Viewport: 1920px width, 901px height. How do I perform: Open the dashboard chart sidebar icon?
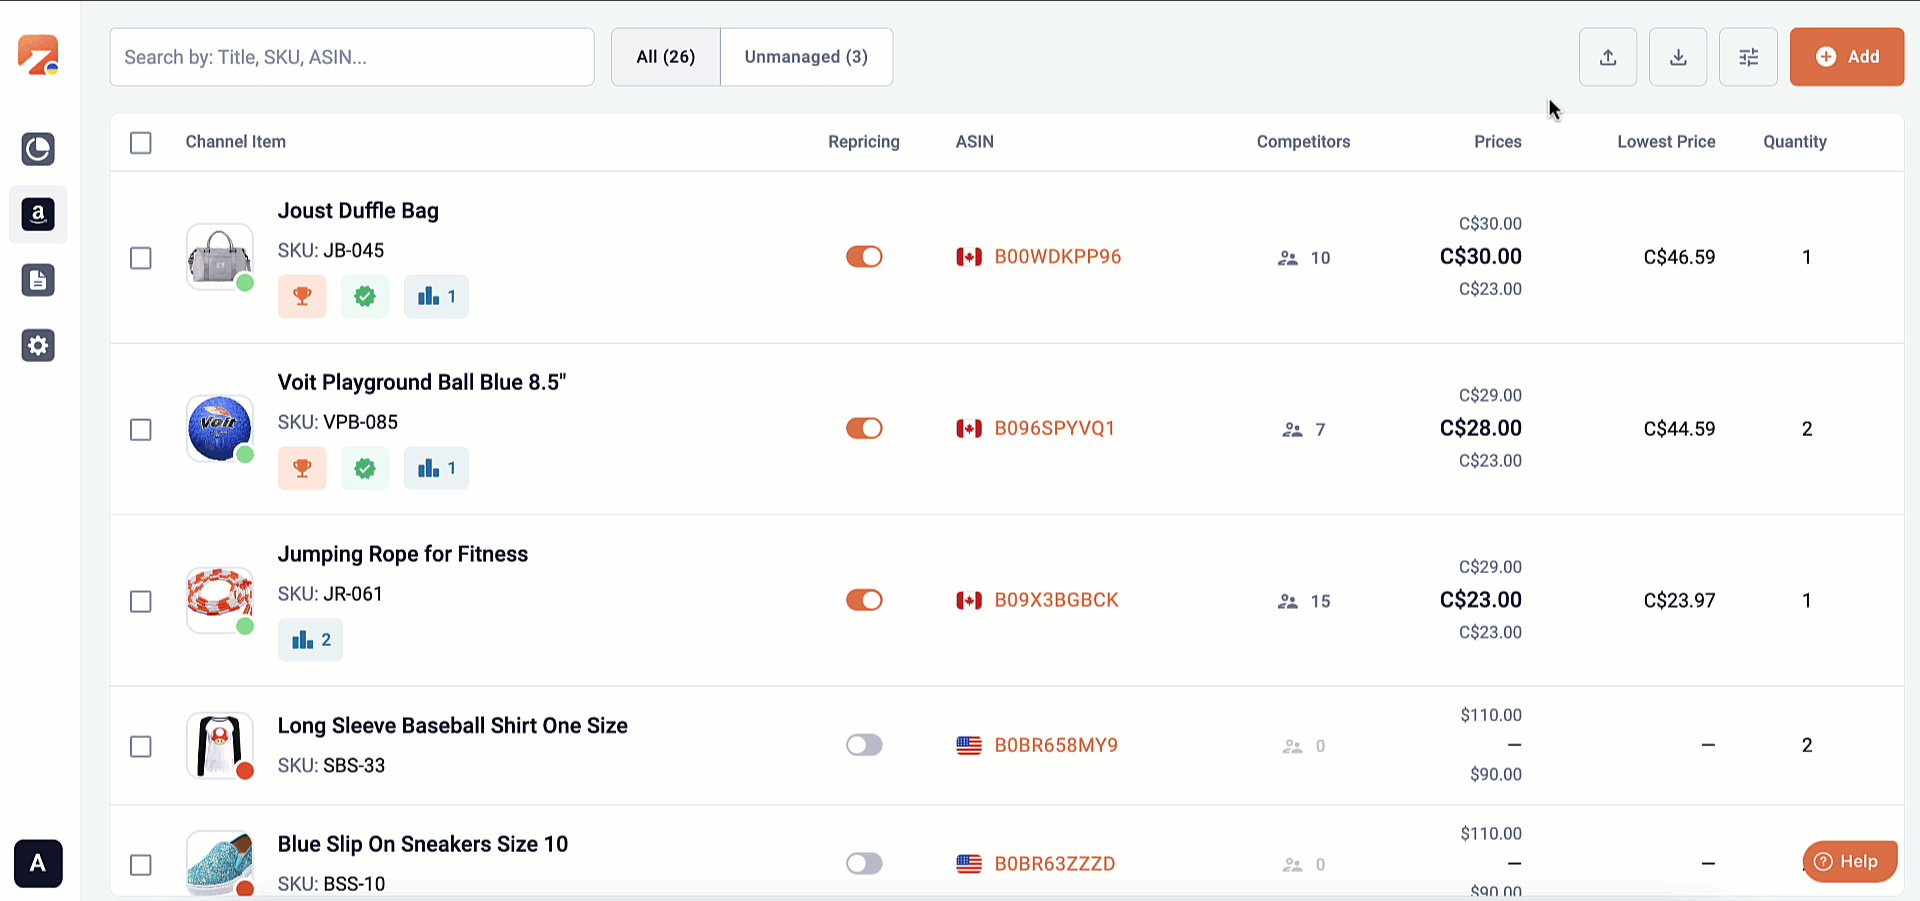(38, 149)
